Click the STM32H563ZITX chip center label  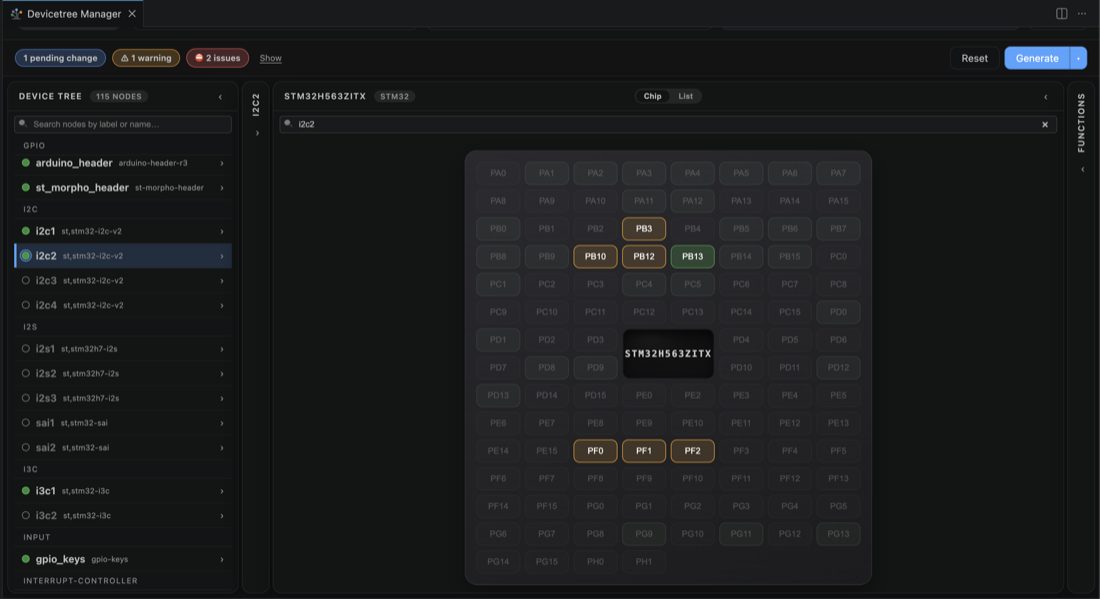(x=668, y=354)
